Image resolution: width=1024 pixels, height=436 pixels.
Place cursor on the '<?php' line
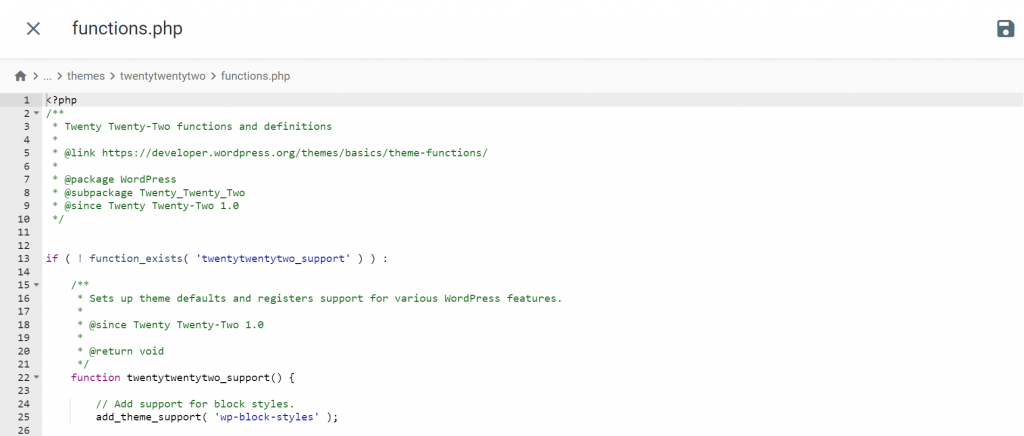[x=61, y=100]
